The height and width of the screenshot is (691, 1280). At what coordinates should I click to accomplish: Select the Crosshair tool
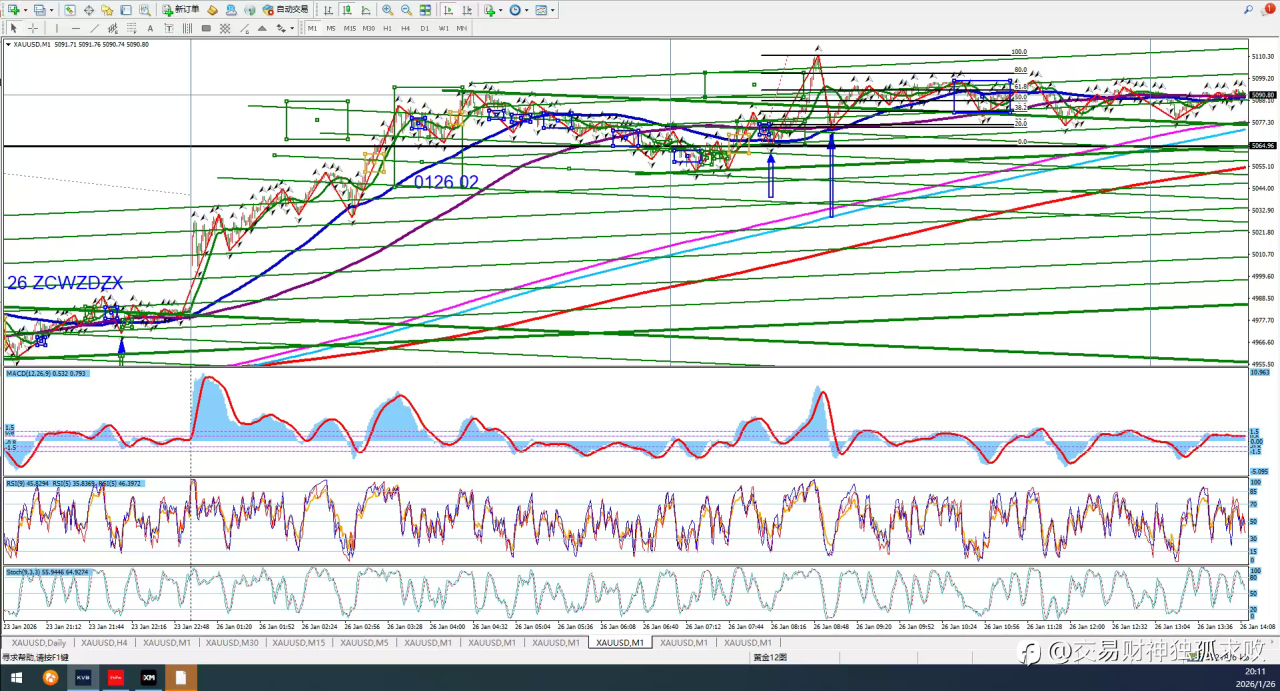tap(33, 28)
